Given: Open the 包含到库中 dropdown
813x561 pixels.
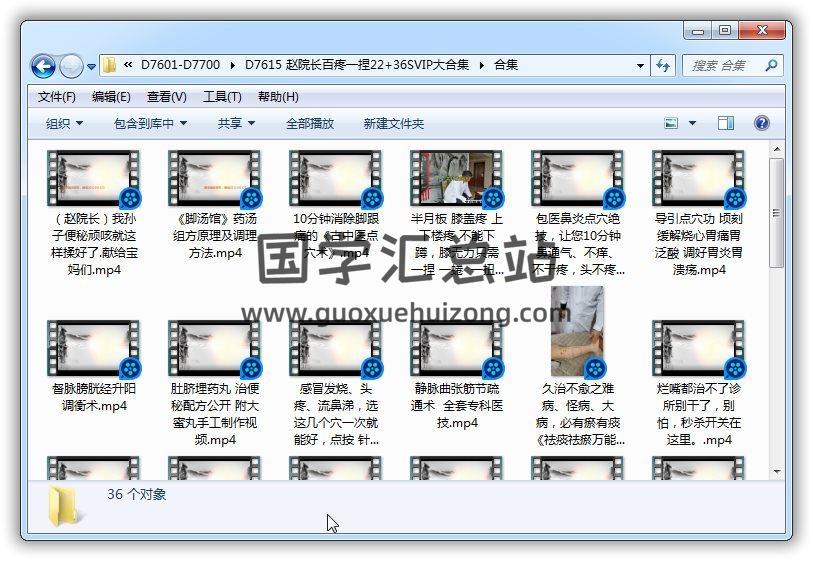Looking at the screenshot, I should coord(150,124).
